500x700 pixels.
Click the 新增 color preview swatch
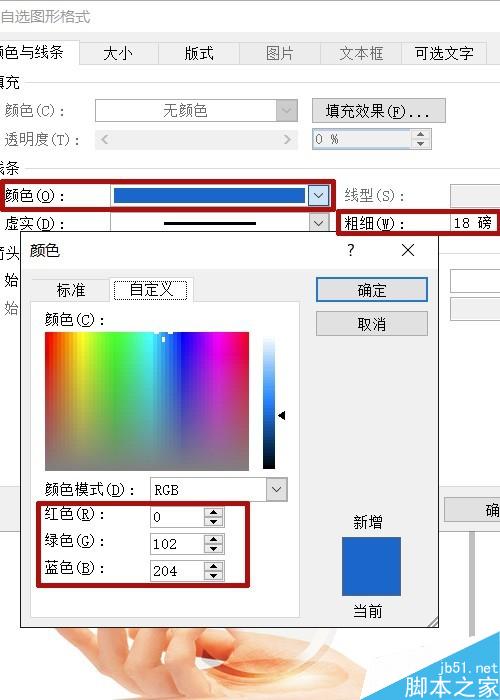click(x=371, y=566)
